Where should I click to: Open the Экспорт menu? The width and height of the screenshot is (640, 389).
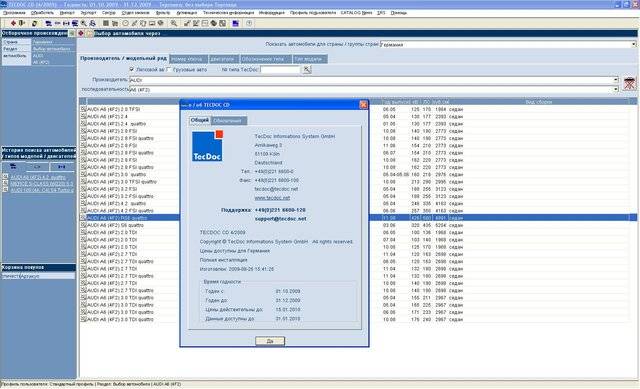pos(88,13)
